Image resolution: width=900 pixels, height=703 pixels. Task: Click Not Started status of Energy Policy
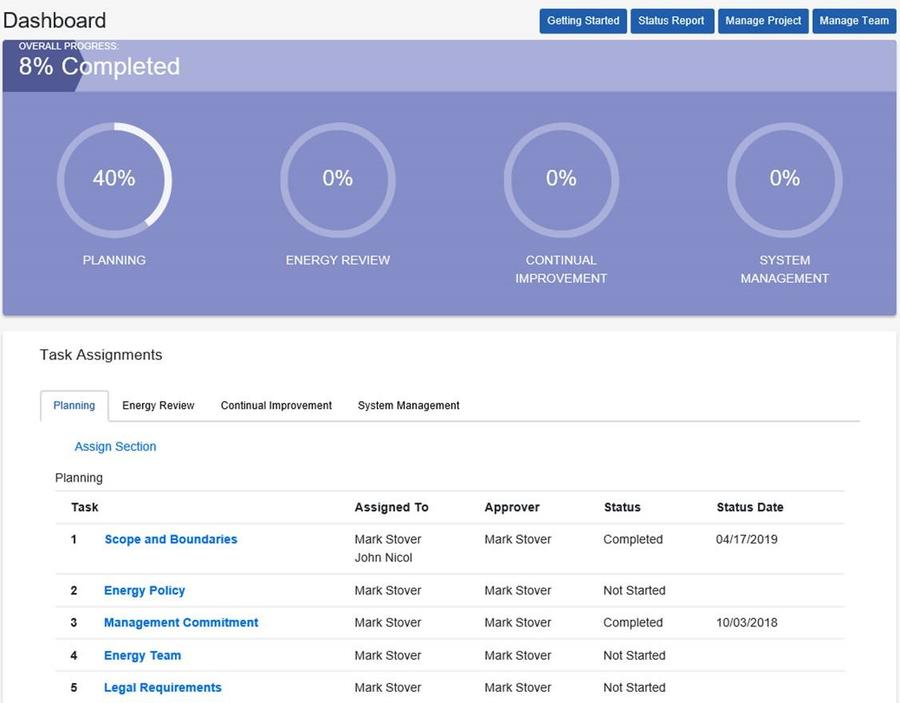click(634, 591)
